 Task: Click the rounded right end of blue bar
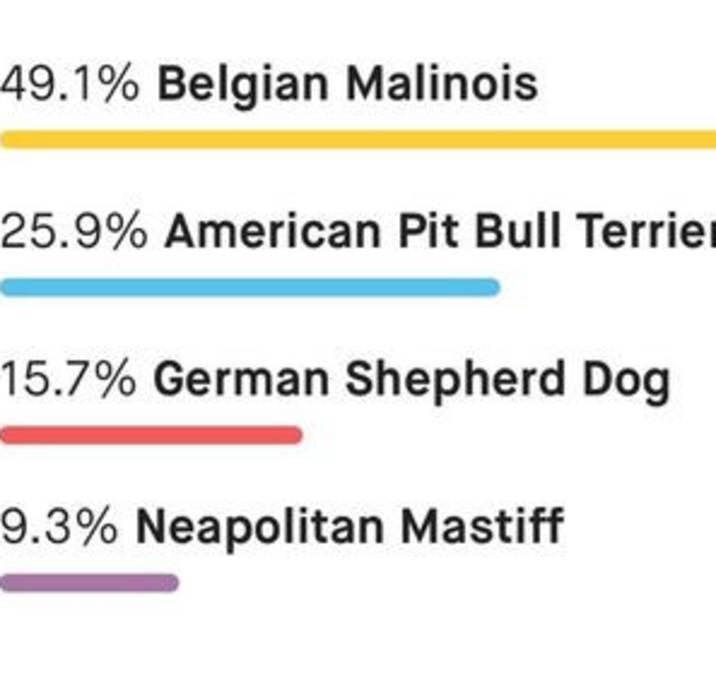(x=492, y=288)
